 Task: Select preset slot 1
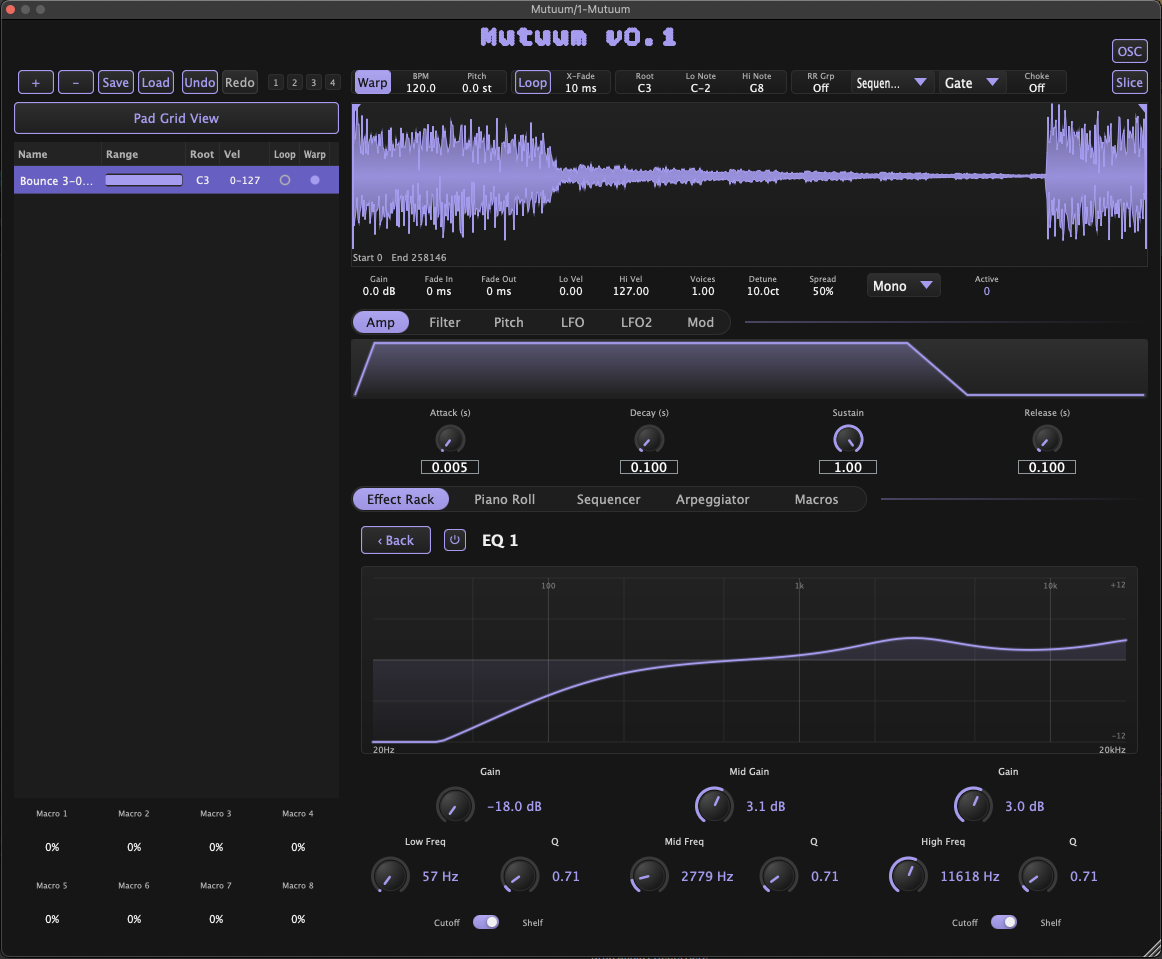point(276,82)
